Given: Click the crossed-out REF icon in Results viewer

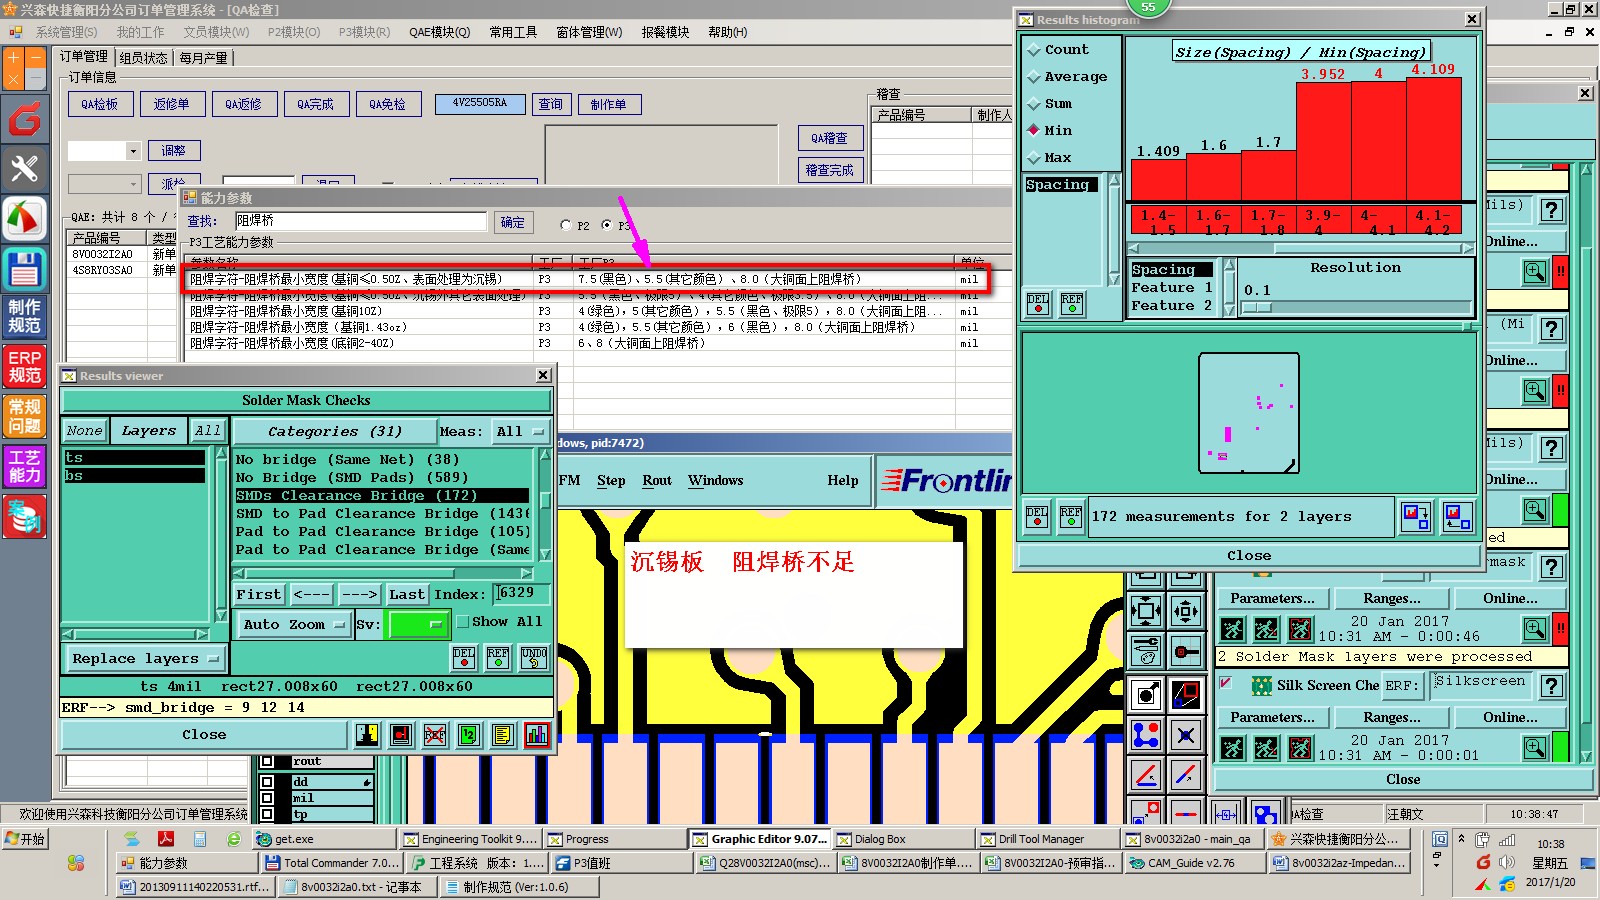Looking at the screenshot, I should tap(435, 735).
